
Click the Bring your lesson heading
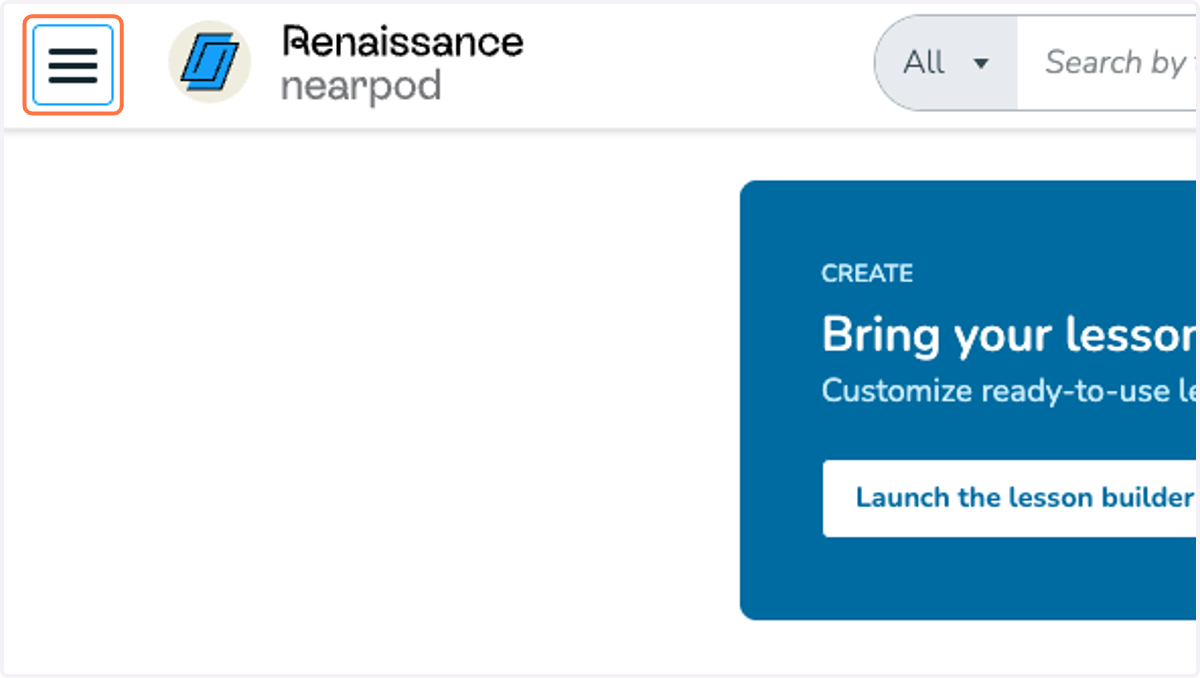click(1010, 335)
